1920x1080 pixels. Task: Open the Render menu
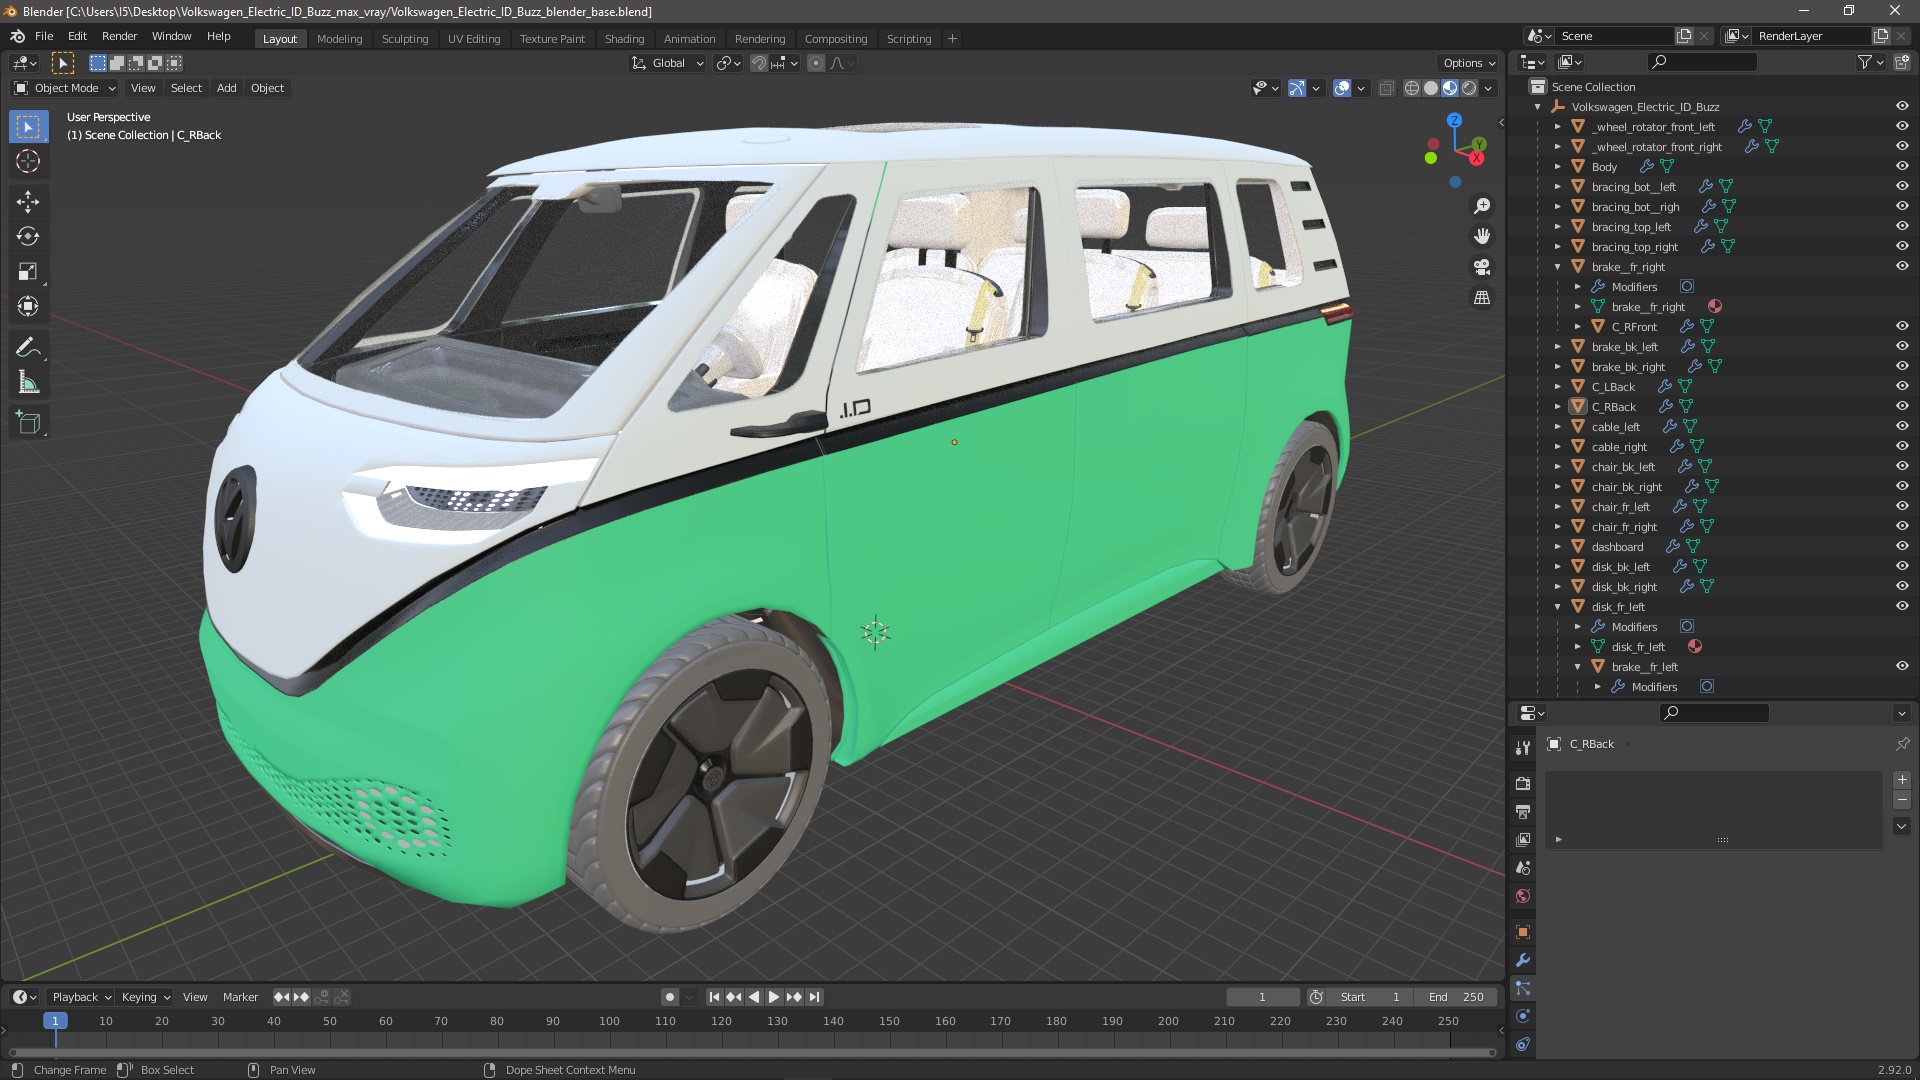119,36
